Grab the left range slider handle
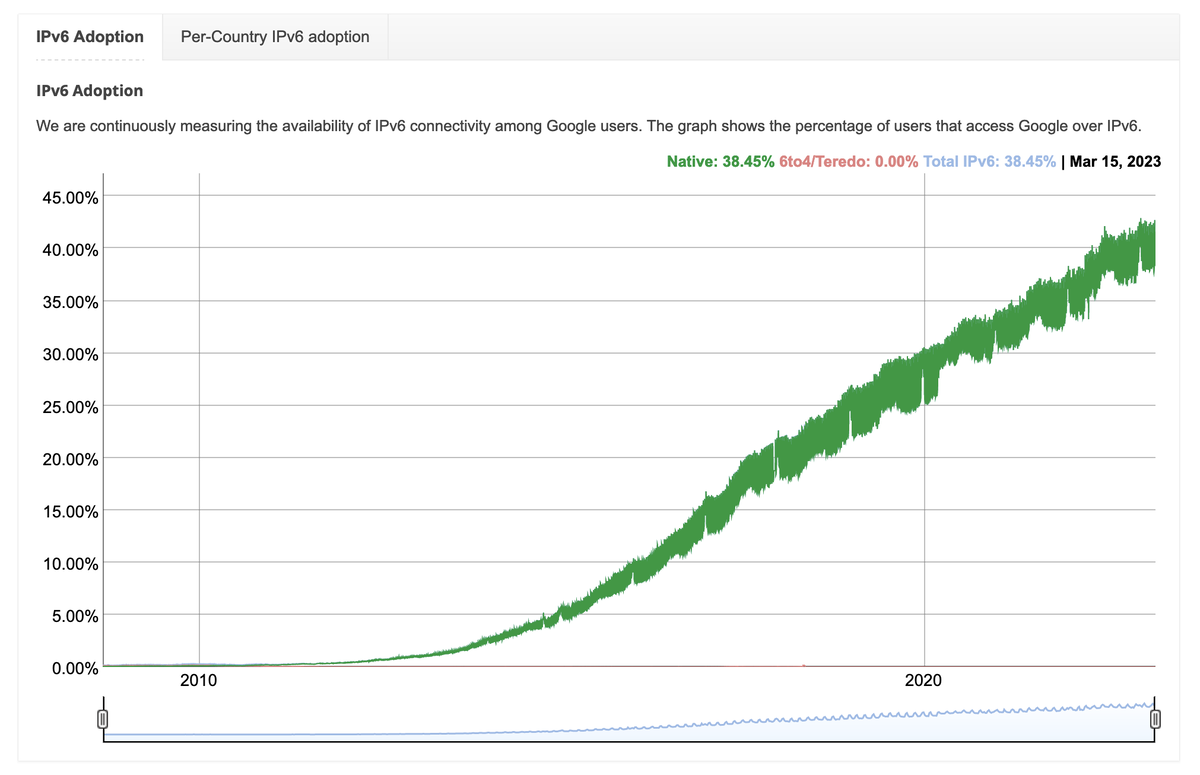This screenshot has width=1200, height=775. point(103,717)
